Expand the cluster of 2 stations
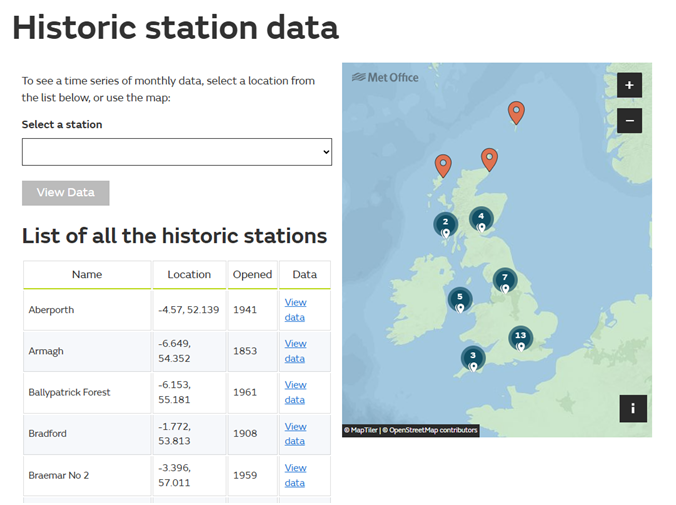676x505 pixels. coord(445,223)
